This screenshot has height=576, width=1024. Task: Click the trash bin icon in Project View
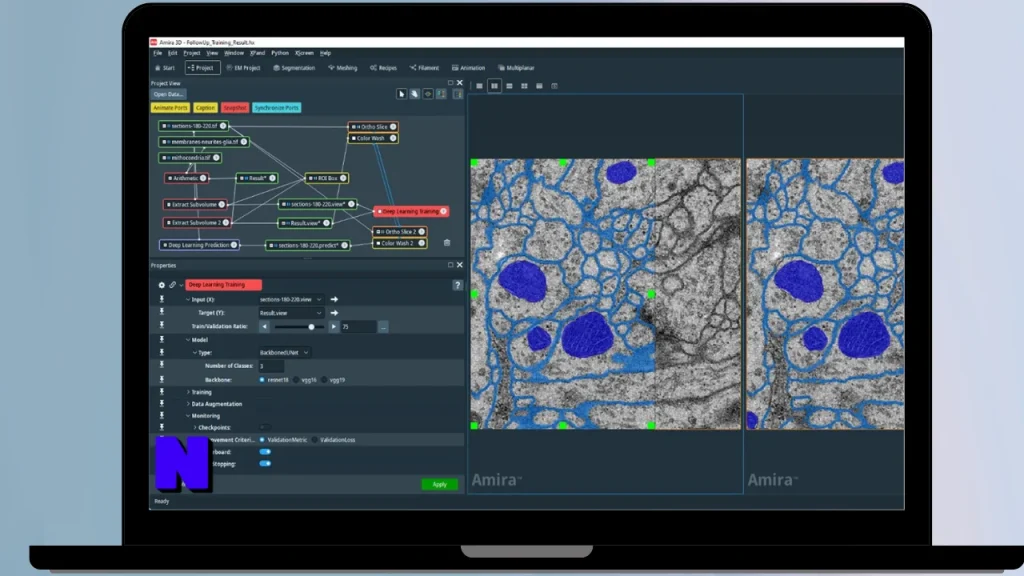click(x=447, y=243)
